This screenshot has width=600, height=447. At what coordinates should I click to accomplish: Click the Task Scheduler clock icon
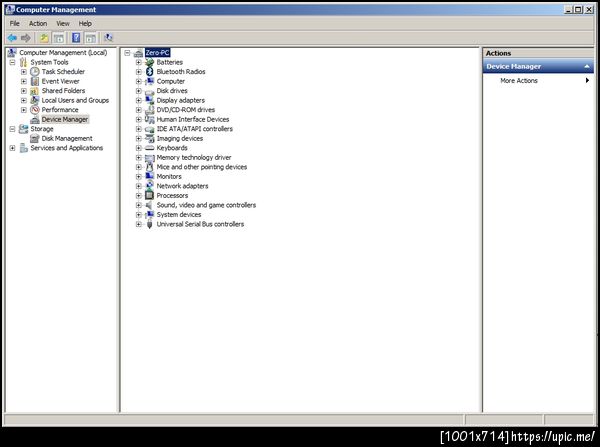coord(35,72)
